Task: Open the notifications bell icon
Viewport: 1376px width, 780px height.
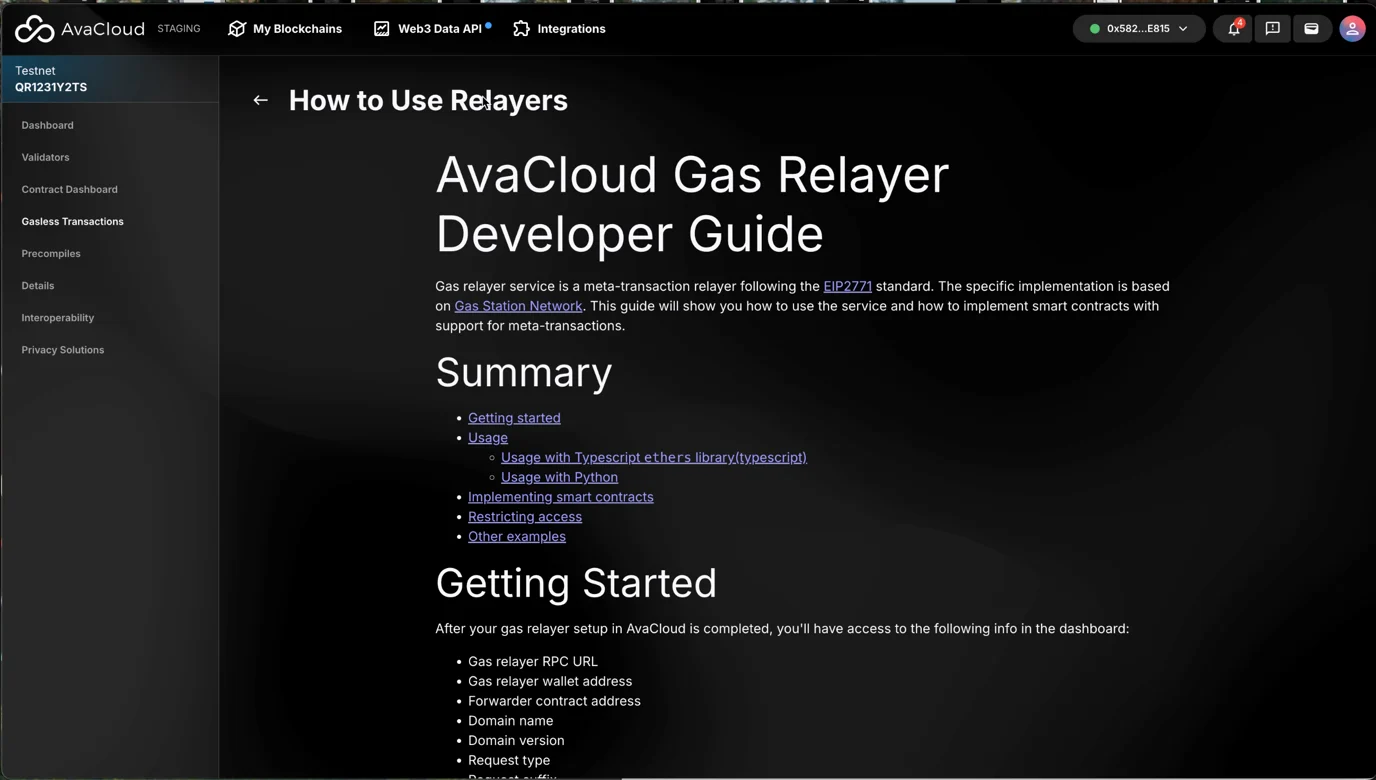Action: point(1234,29)
